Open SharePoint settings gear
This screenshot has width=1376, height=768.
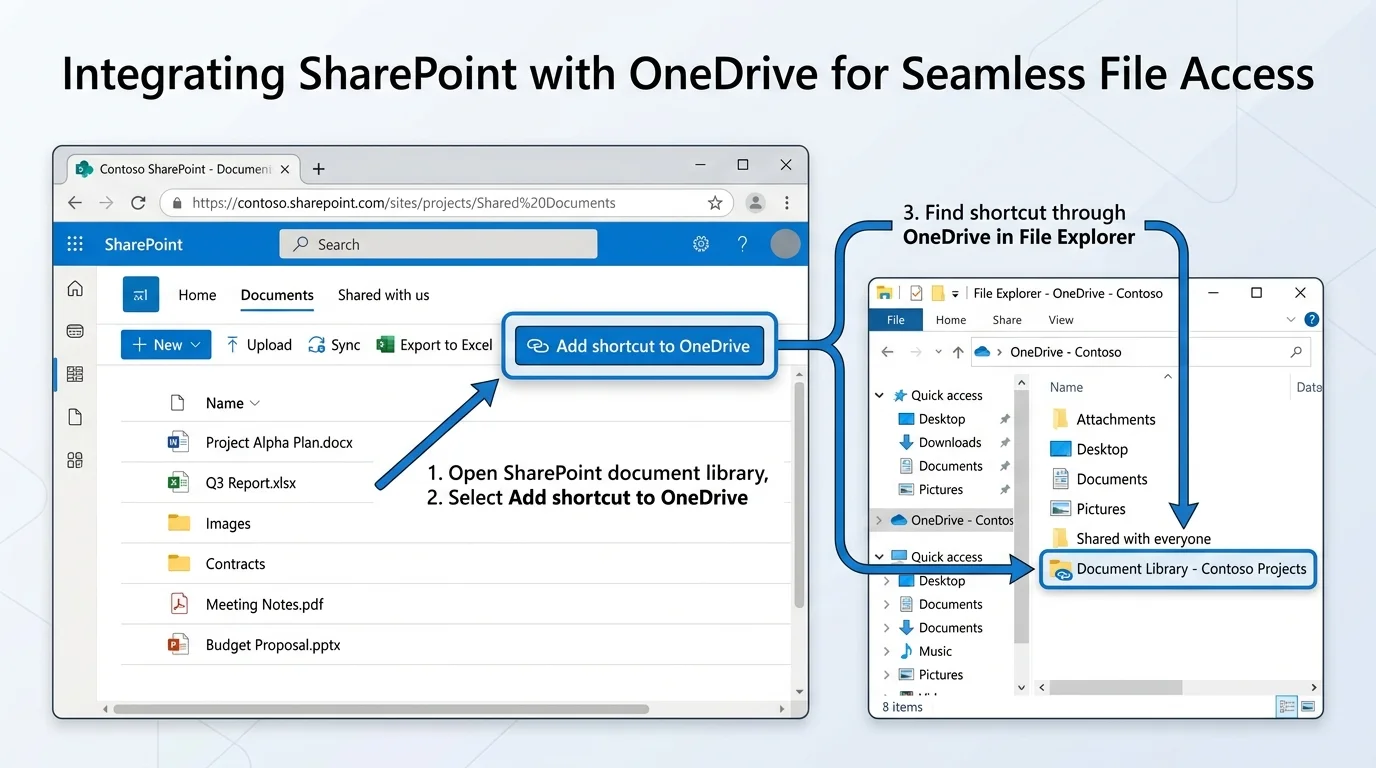(x=701, y=244)
